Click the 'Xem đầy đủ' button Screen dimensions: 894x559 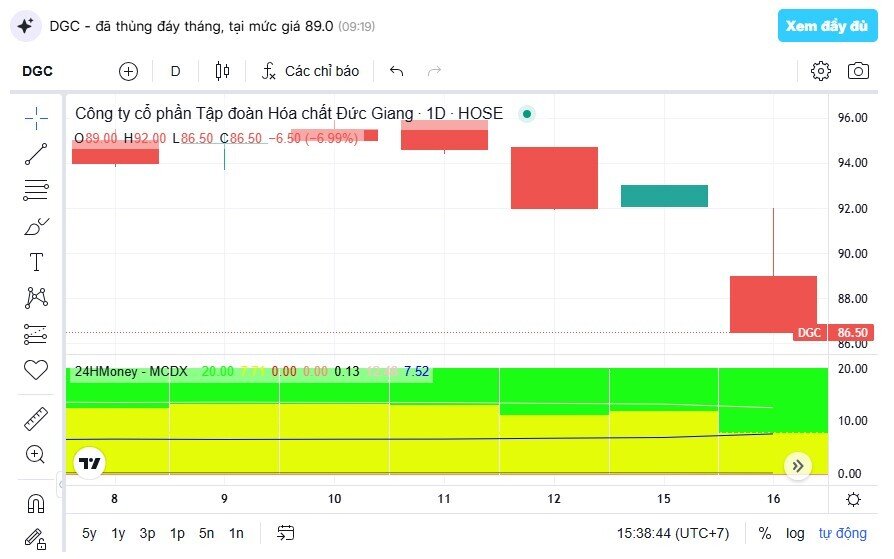coord(826,26)
